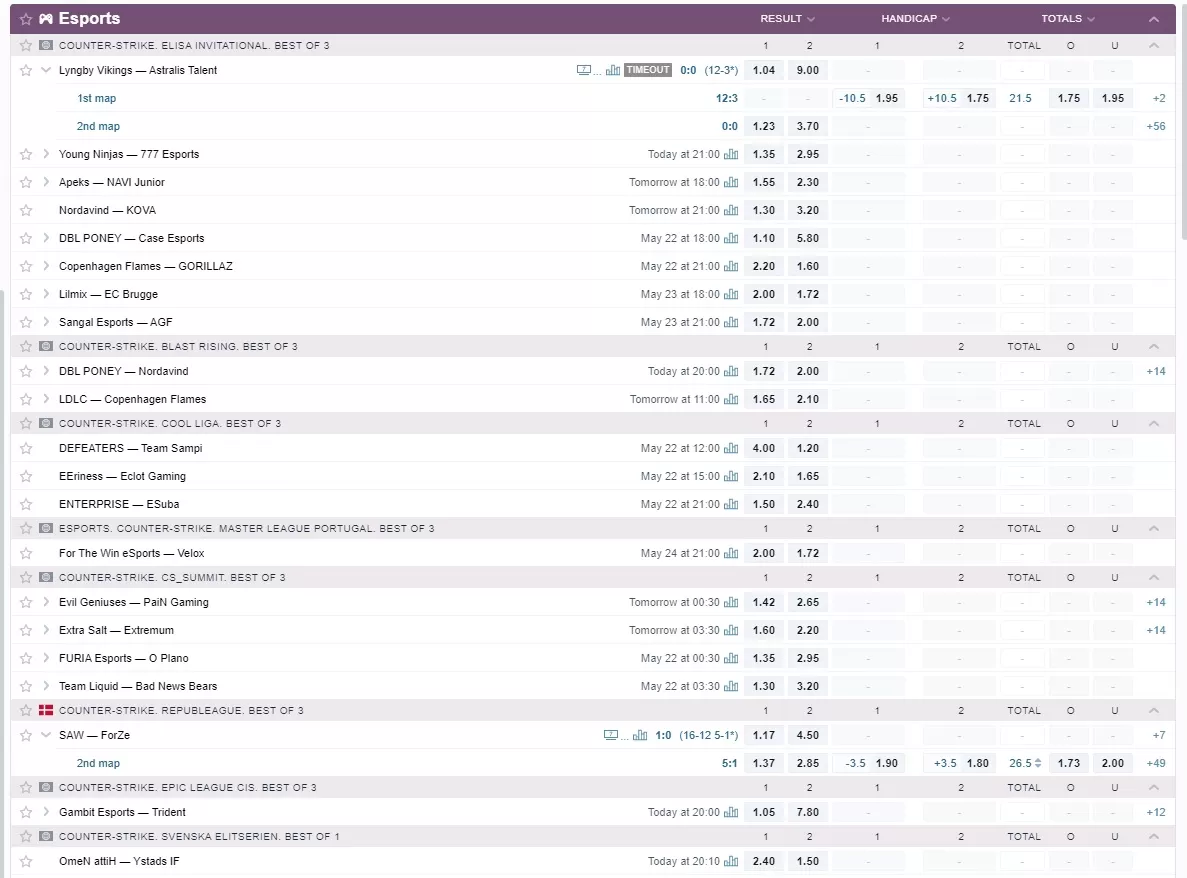Select 7.80 odds for Trident
1187x878 pixels.
808,812
